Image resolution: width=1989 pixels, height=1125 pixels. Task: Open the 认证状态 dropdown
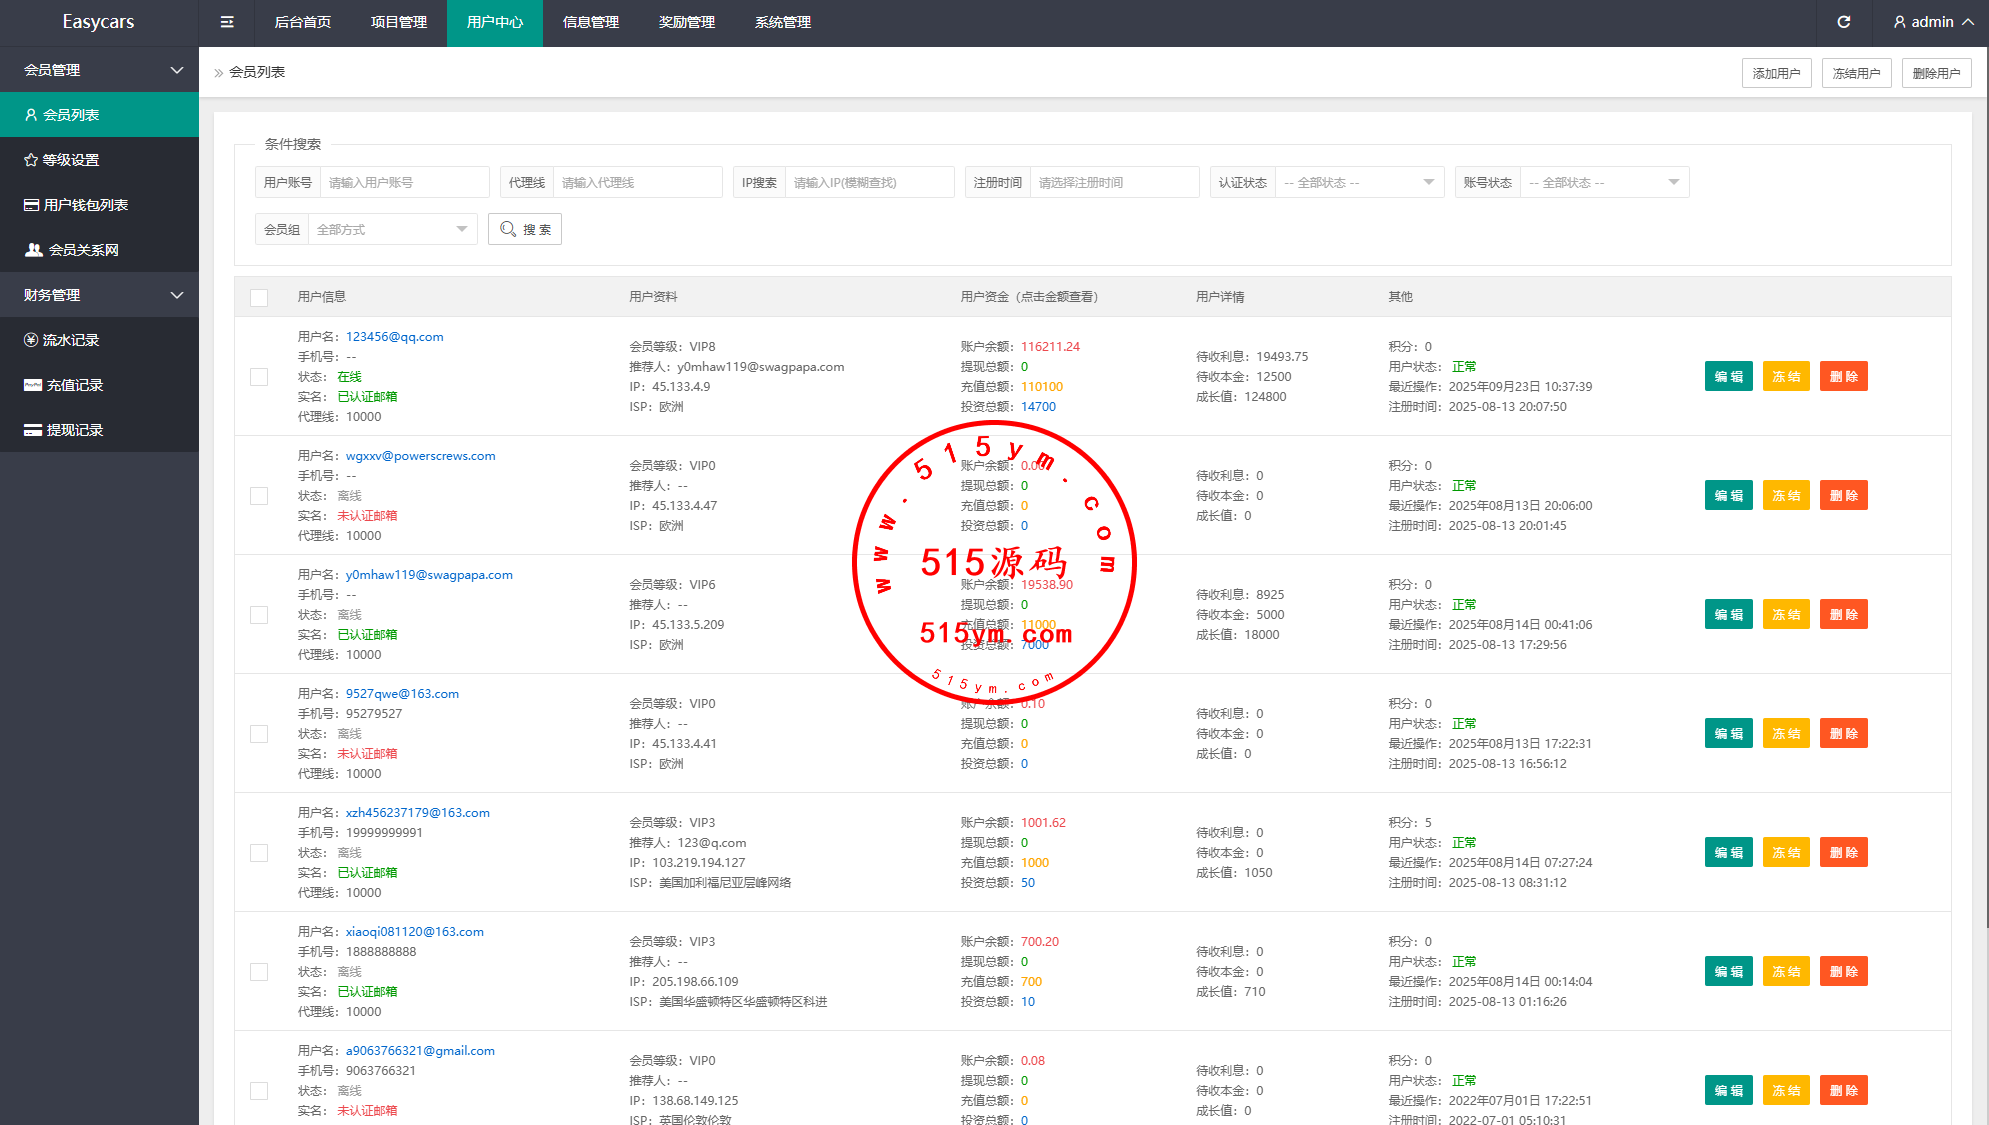[x=1358, y=183]
